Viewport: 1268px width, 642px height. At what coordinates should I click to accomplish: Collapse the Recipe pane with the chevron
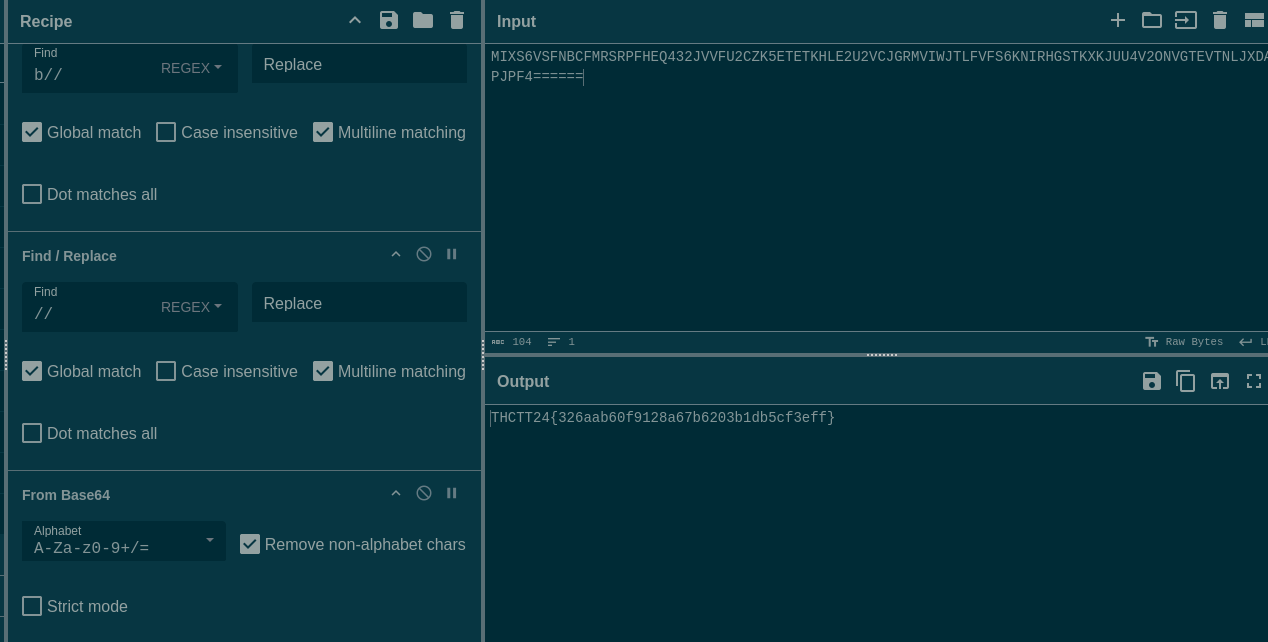click(355, 21)
